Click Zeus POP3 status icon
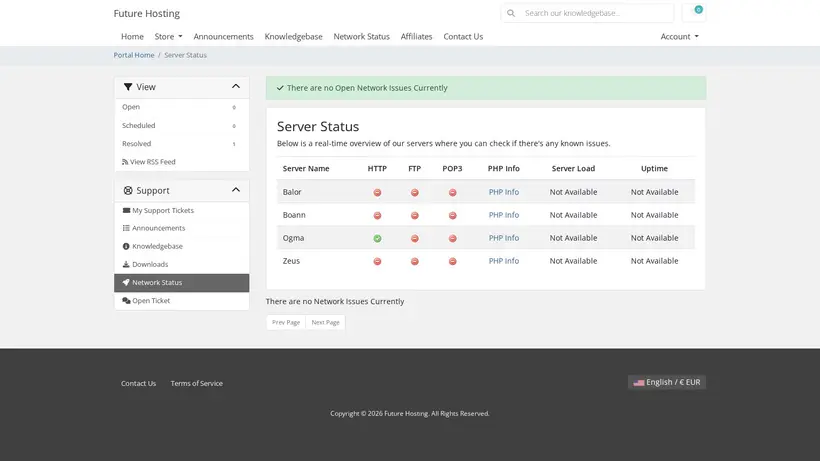820x461 pixels. pyautogui.click(x=452, y=261)
